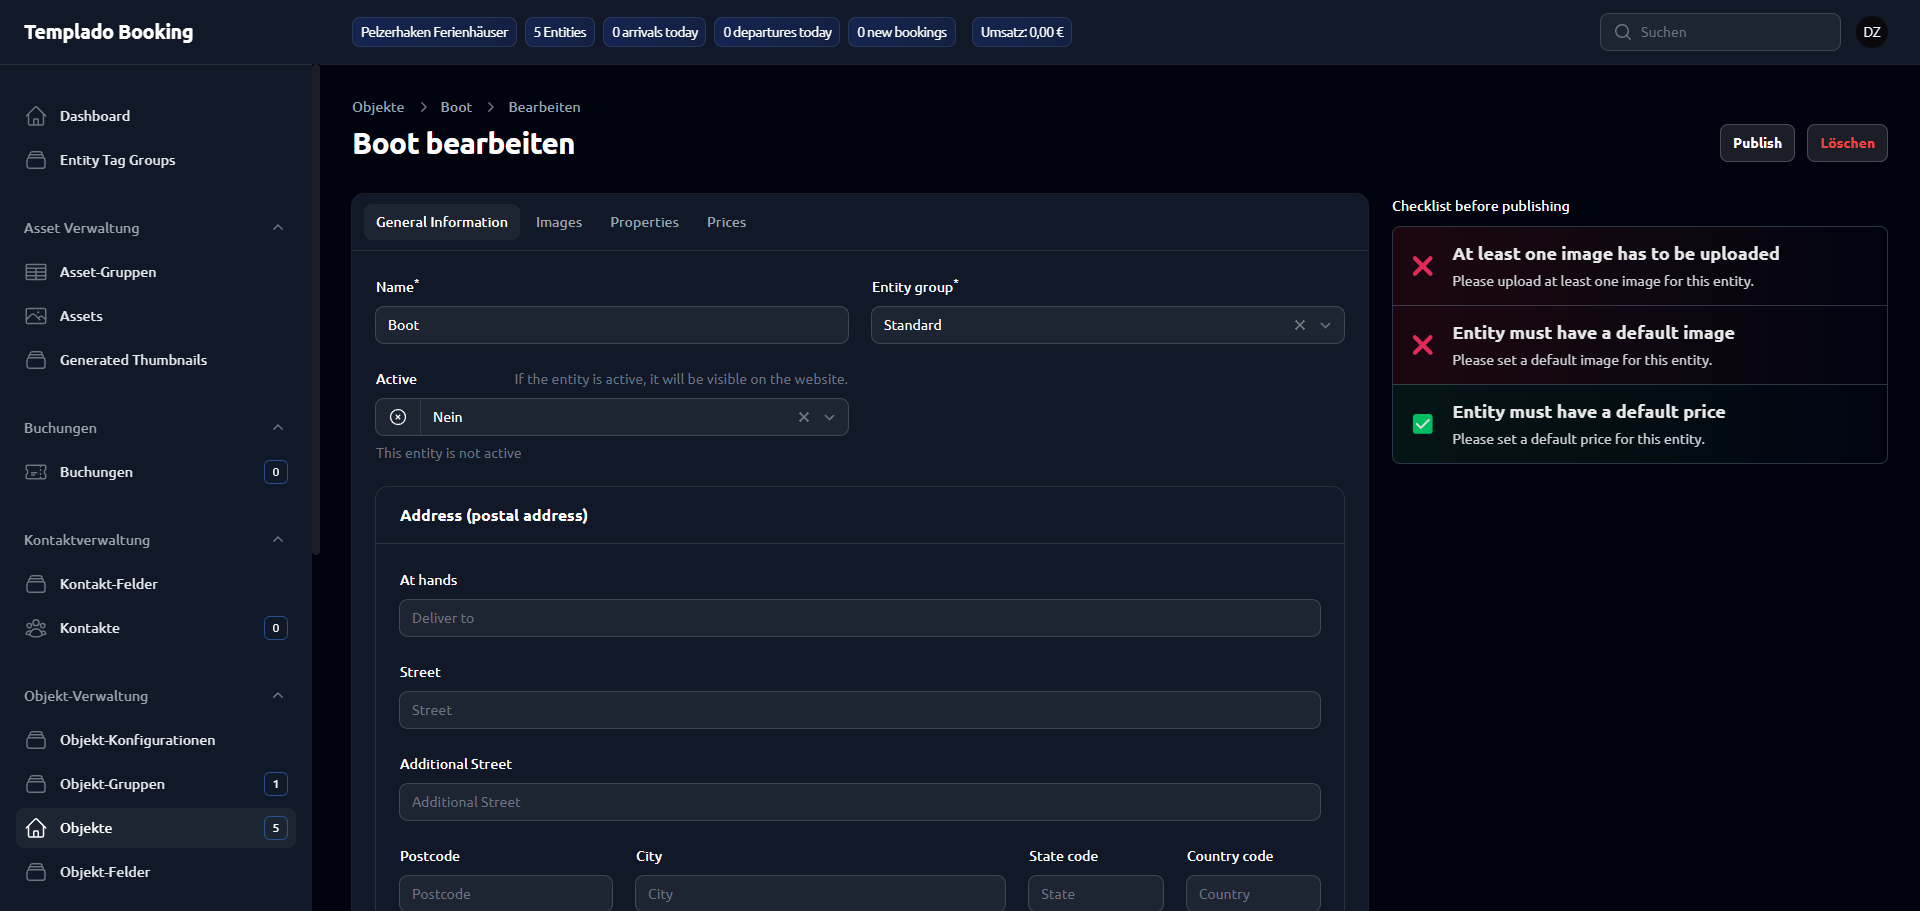The width and height of the screenshot is (1920, 911).
Task: Open the Entity group dropdown
Action: (x=1325, y=325)
